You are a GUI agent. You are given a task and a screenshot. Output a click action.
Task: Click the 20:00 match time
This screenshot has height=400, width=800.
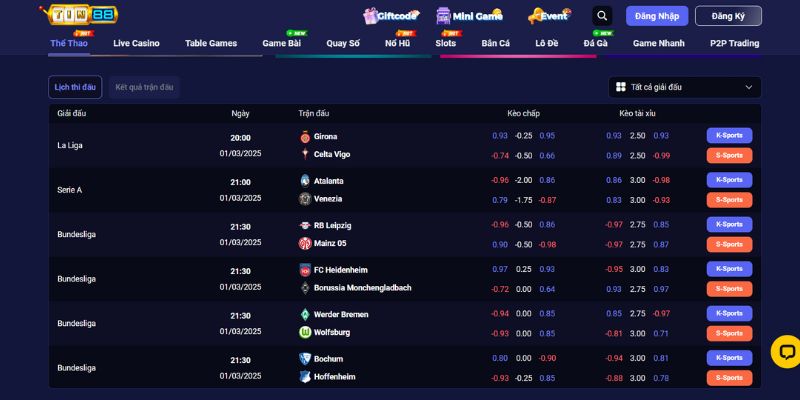240,138
